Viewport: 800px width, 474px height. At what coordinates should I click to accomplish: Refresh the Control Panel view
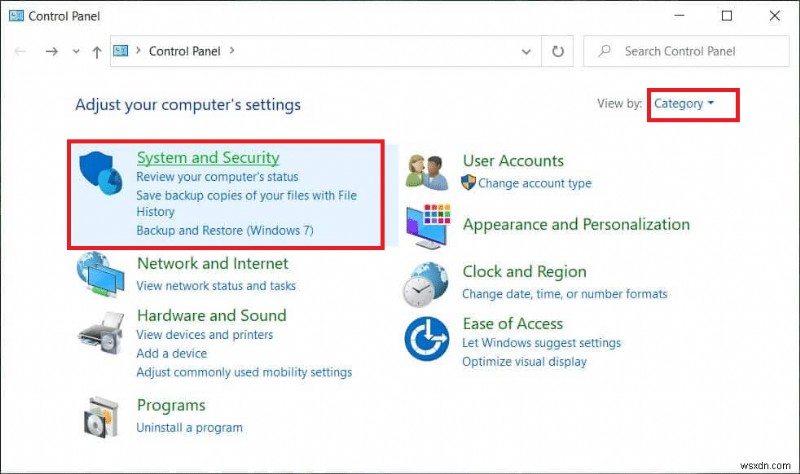click(x=557, y=51)
